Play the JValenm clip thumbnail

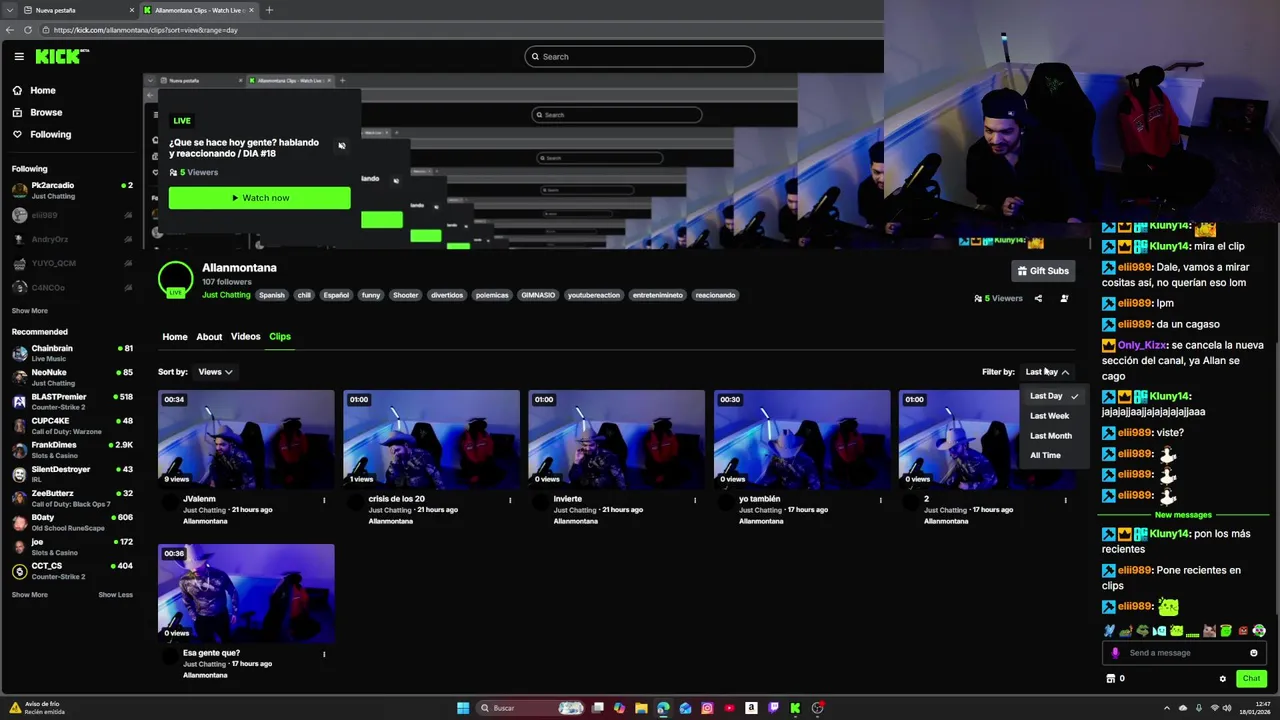point(246,439)
